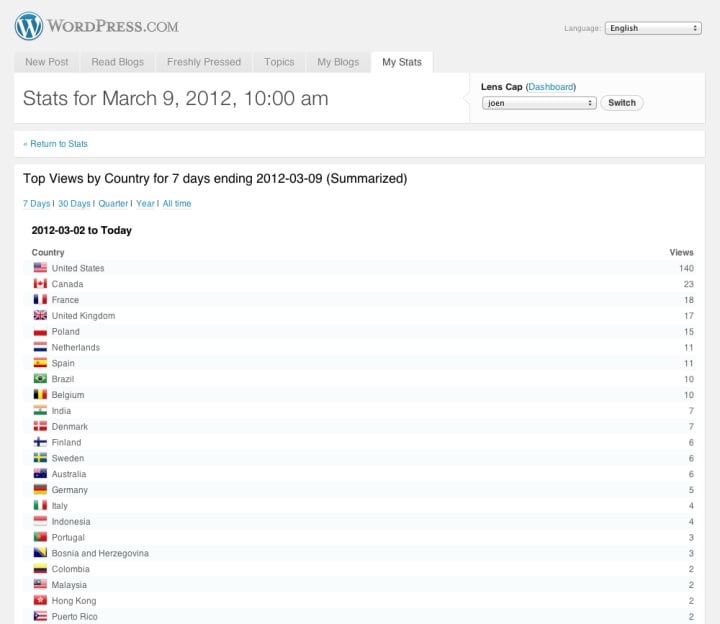This screenshot has height=624, width=720.
Task: Click the Puerto Rico country name
Action: click(x=74, y=617)
